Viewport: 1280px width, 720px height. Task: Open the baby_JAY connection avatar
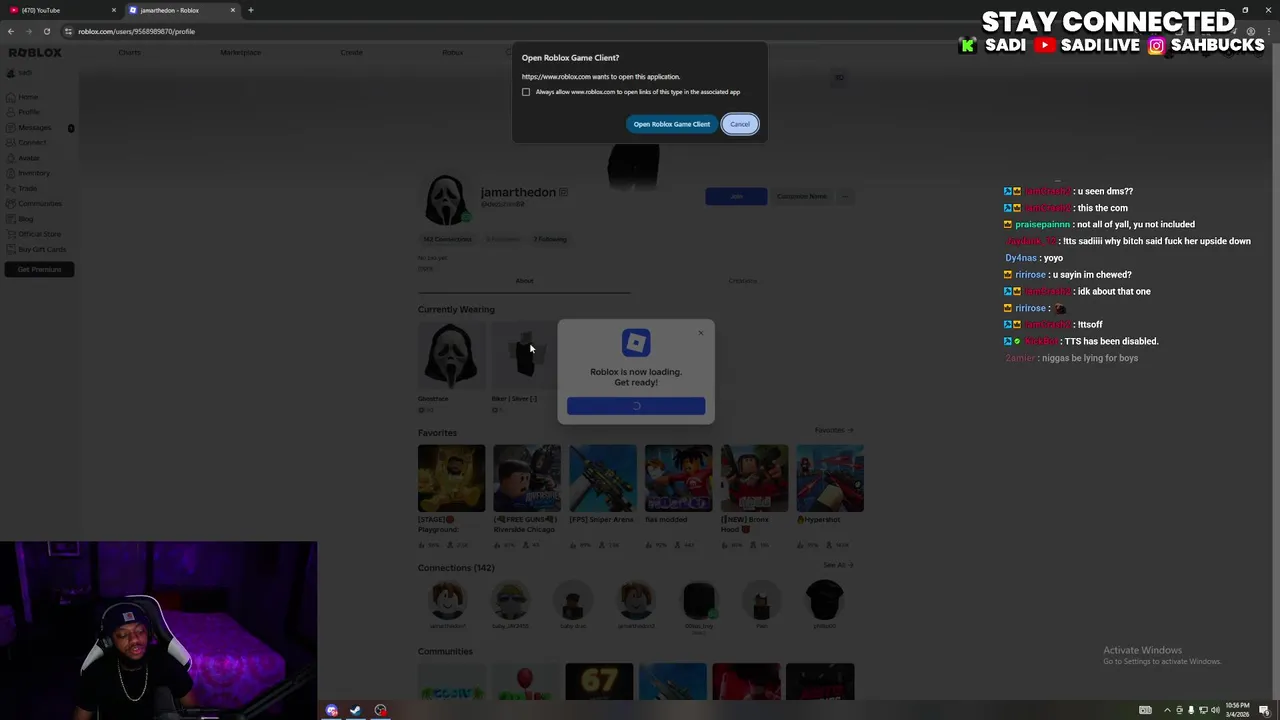point(511,600)
